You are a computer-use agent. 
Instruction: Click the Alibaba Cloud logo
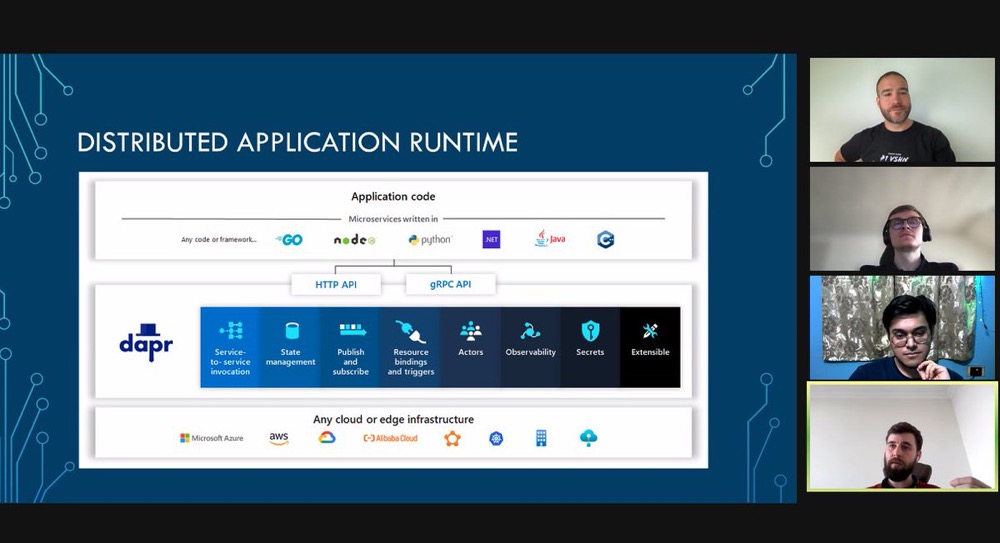(390, 438)
